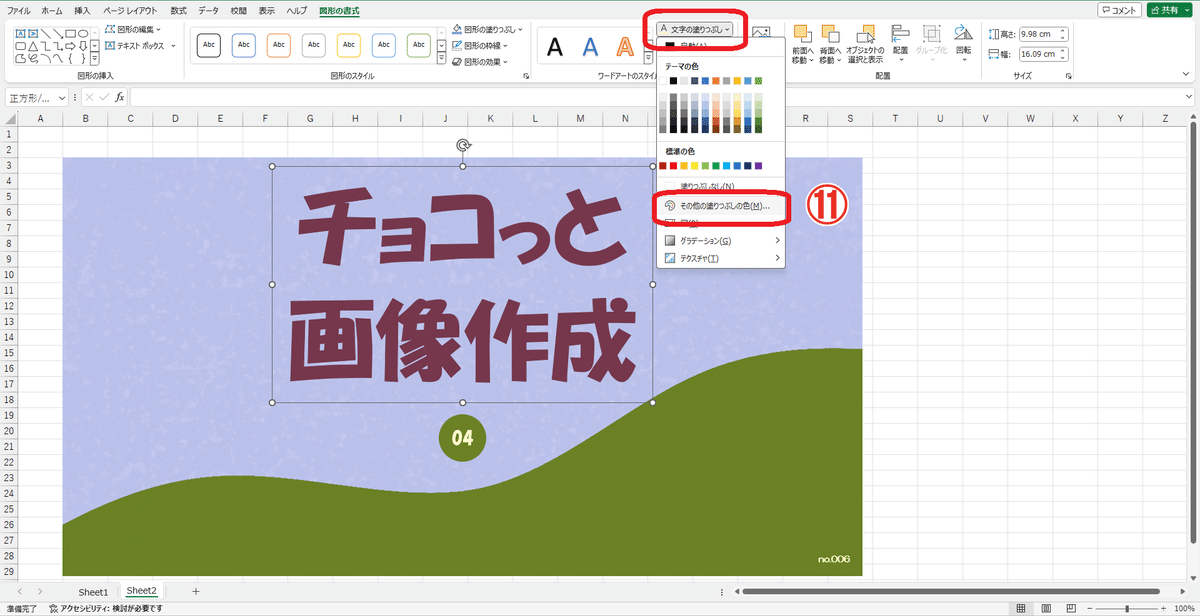The image size is (1200, 616).
Task: Switch to the 挿入 tab
Action: click(x=82, y=10)
